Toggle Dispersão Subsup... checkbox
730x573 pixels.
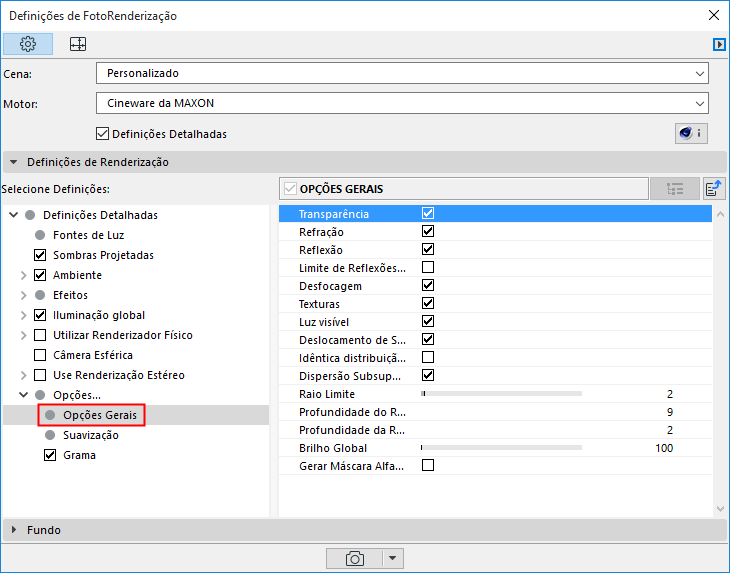coord(428,376)
